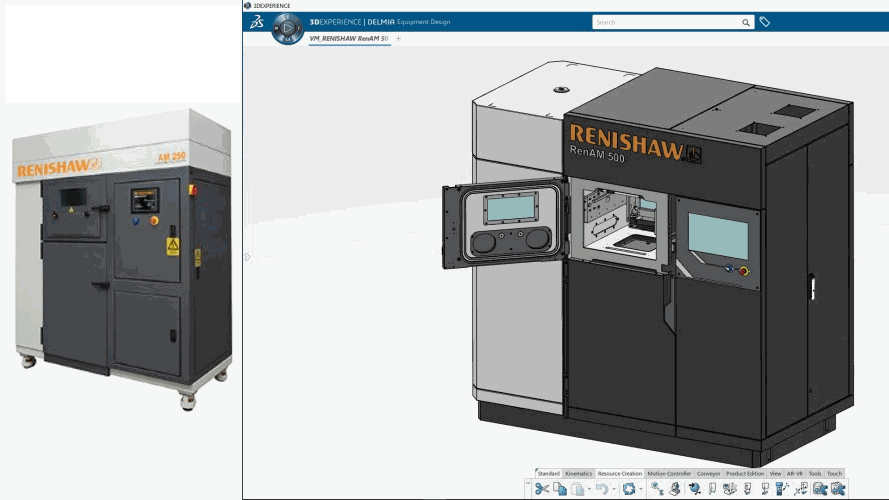
Task: Switch to the Product Edition tab
Action: coord(745,473)
